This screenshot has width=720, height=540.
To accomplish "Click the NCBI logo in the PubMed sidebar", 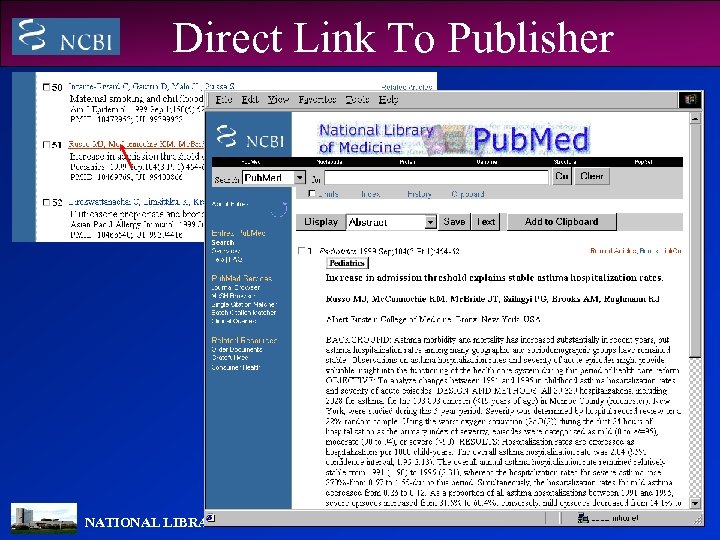I will coord(250,137).
